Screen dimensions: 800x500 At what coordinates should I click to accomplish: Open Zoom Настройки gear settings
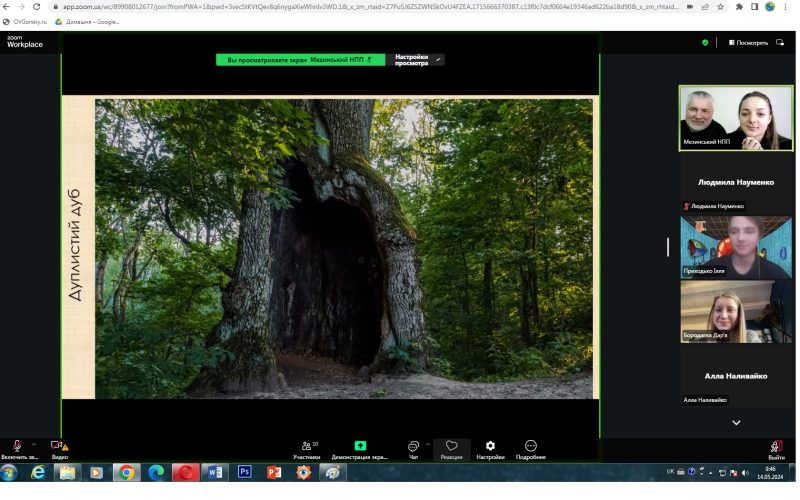[490, 447]
